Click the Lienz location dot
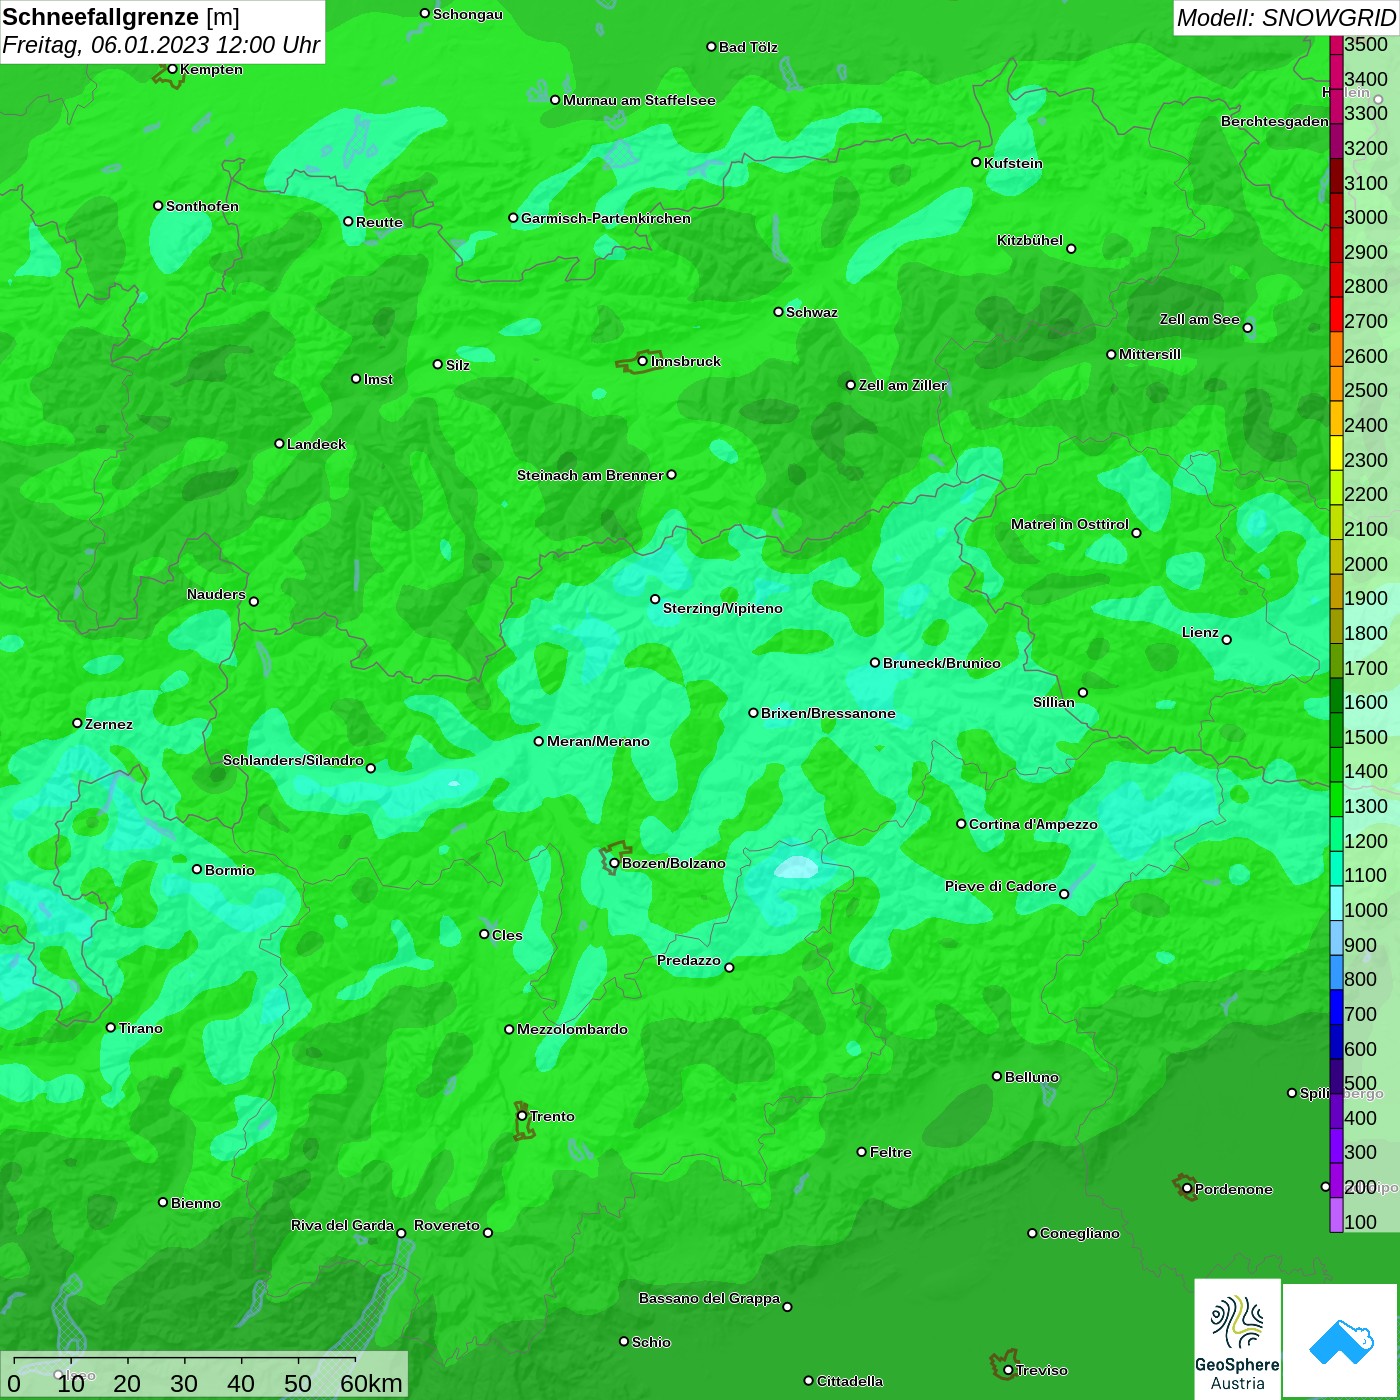 point(1227,640)
